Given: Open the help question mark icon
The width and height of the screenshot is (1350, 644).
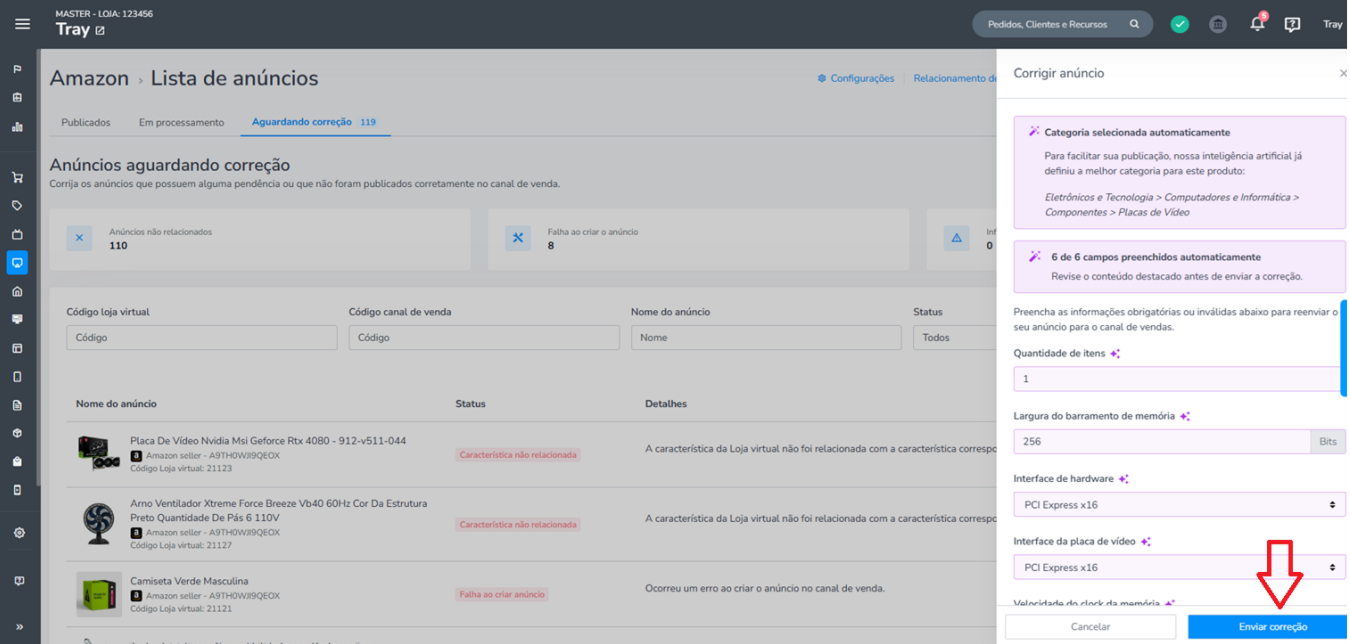Looking at the screenshot, I should [1292, 24].
